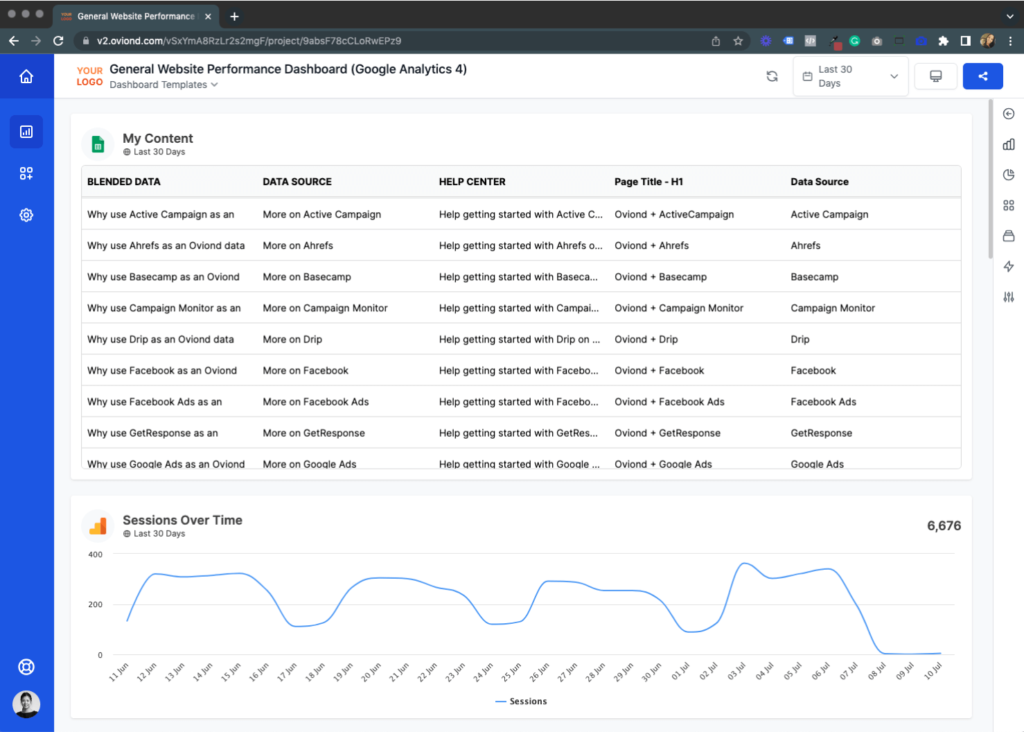Click Why use Basecamp as an Oviond

coord(163,277)
